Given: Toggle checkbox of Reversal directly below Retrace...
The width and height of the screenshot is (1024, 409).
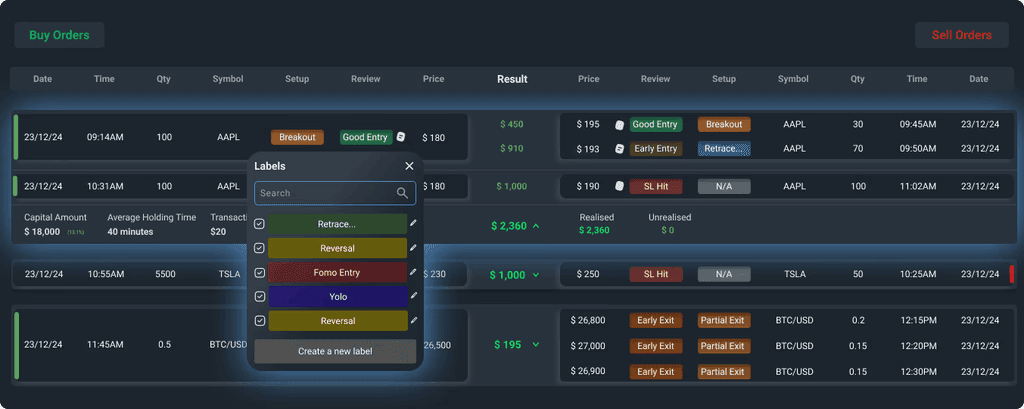Looking at the screenshot, I should click(259, 248).
